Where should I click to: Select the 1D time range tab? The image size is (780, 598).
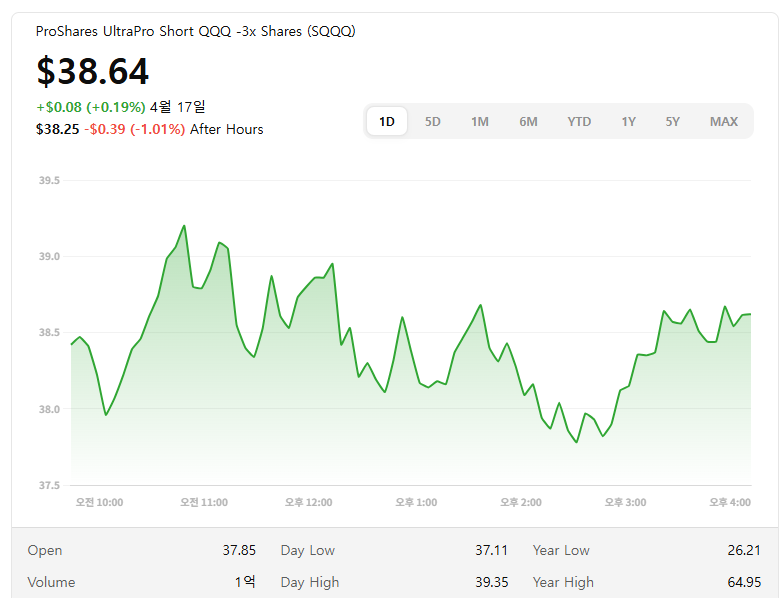point(387,121)
